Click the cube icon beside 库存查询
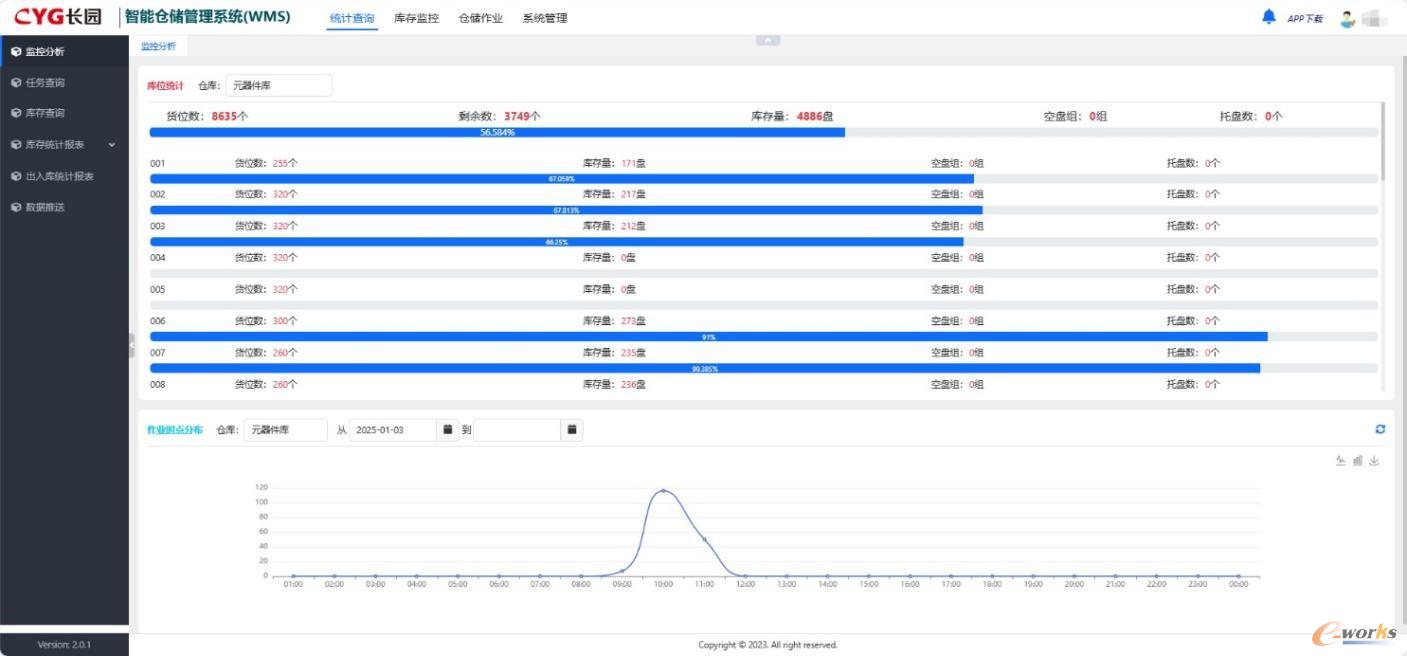Screen dimensions: 1407x656 (x=16, y=114)
